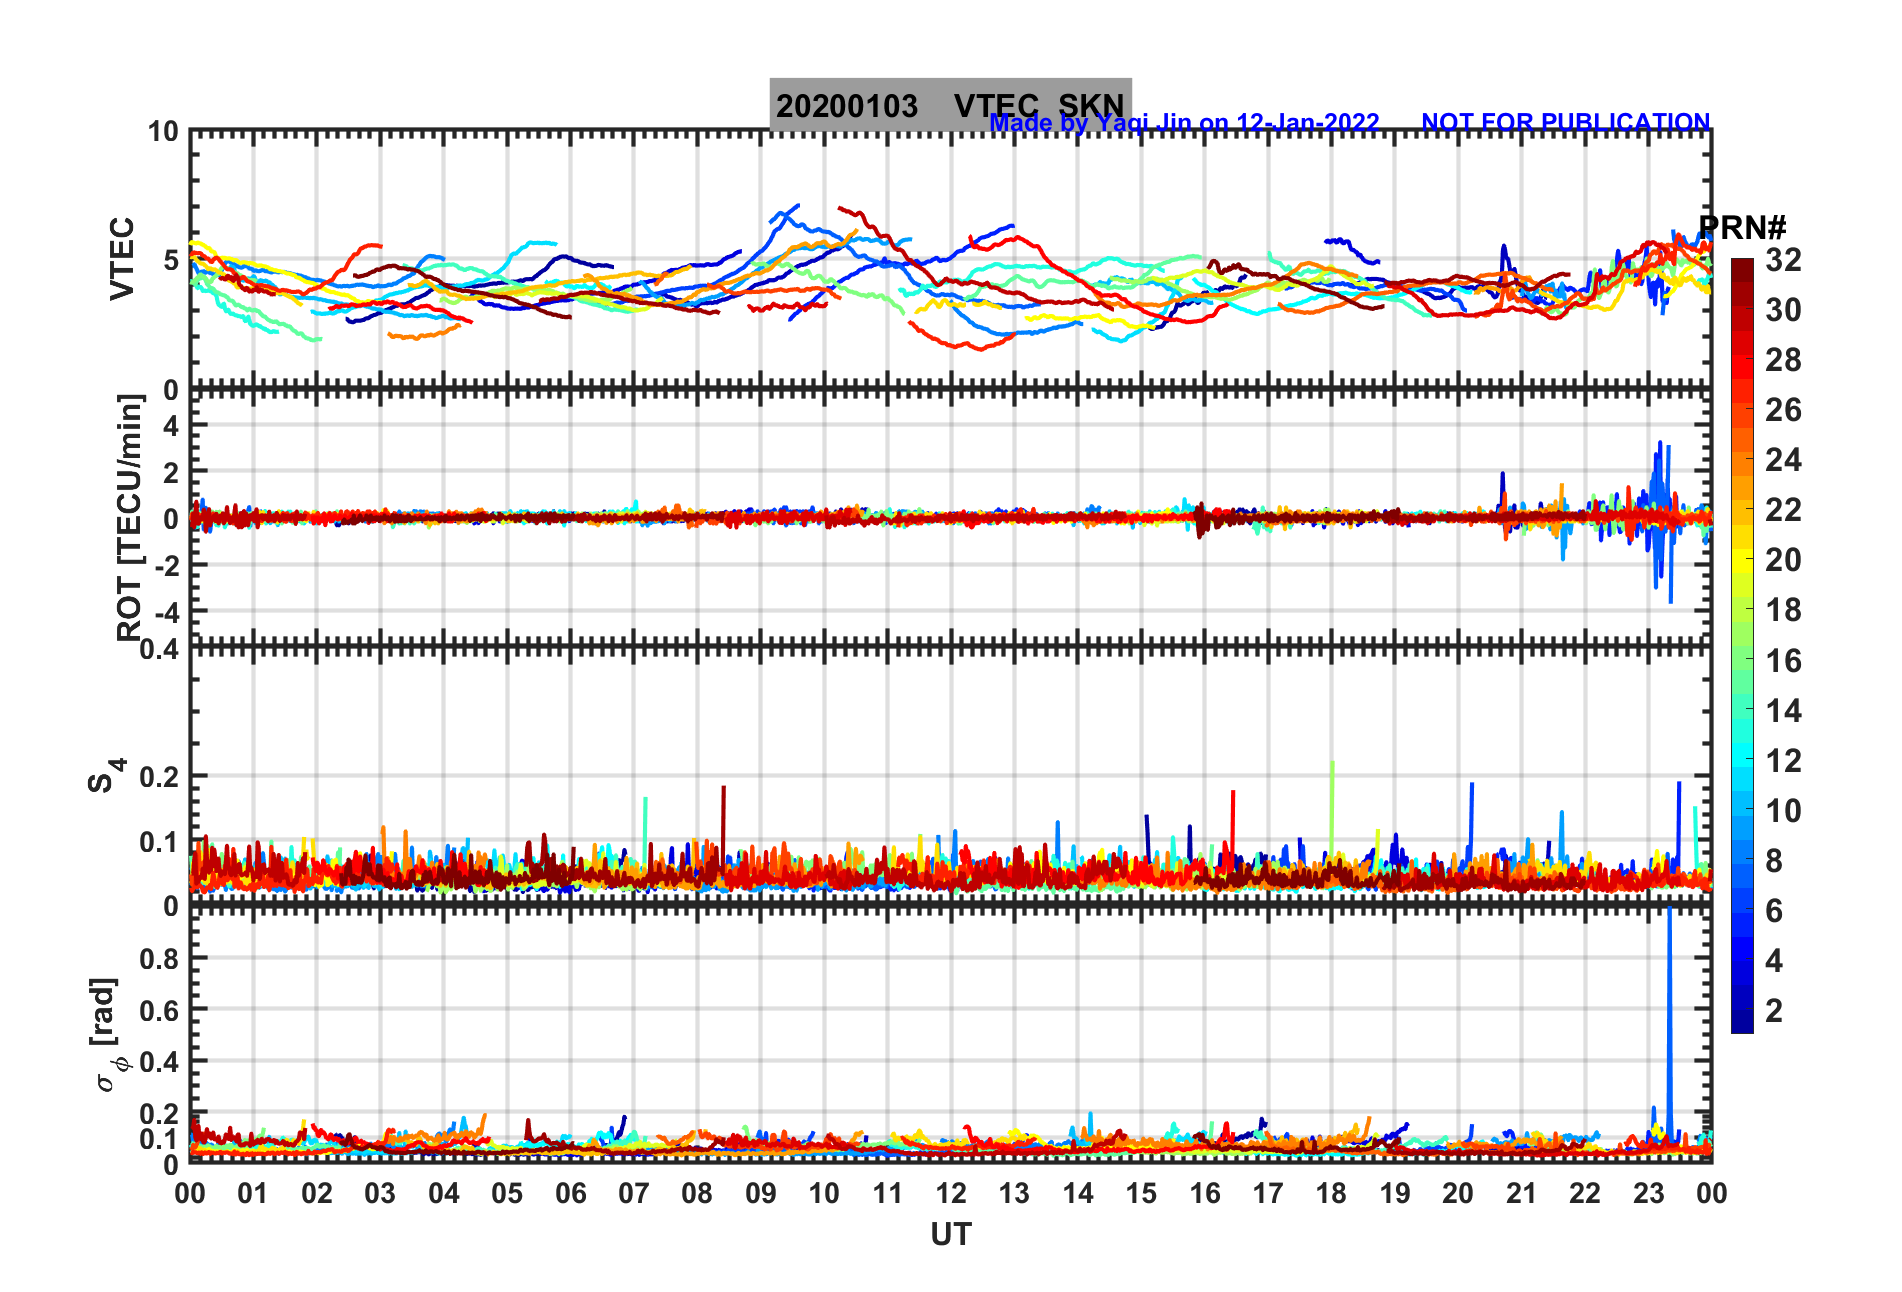
Task: Select the "23" hour tick on UT axis
Action: (x=1648, y=1193)
